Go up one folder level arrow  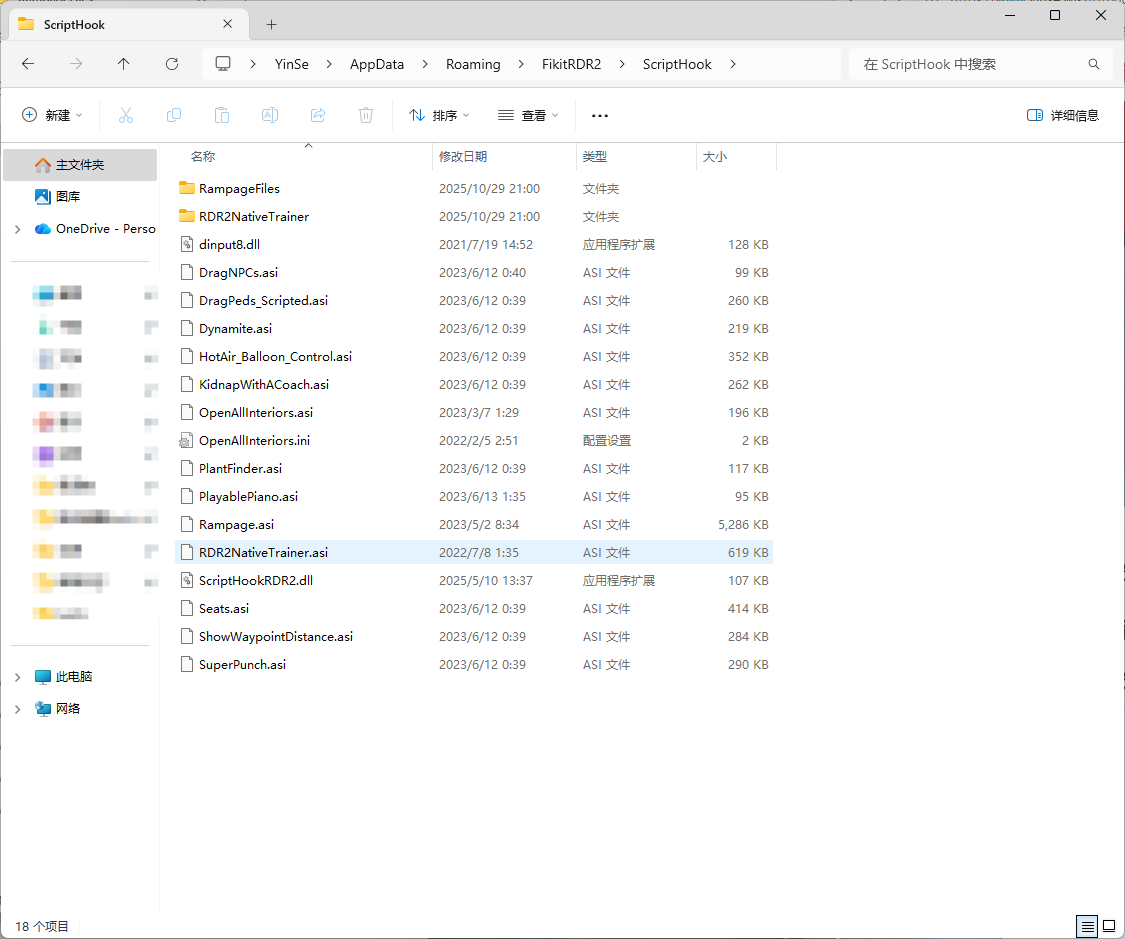124,64
